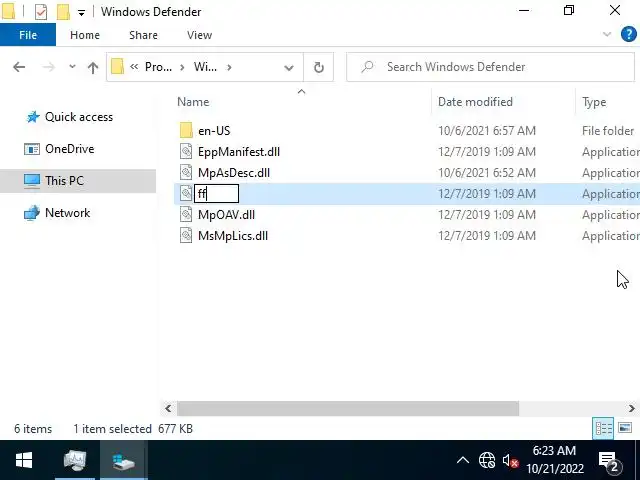
Task: Click the Pro... breadcrumb in address bar
Action: click(158, 67)
